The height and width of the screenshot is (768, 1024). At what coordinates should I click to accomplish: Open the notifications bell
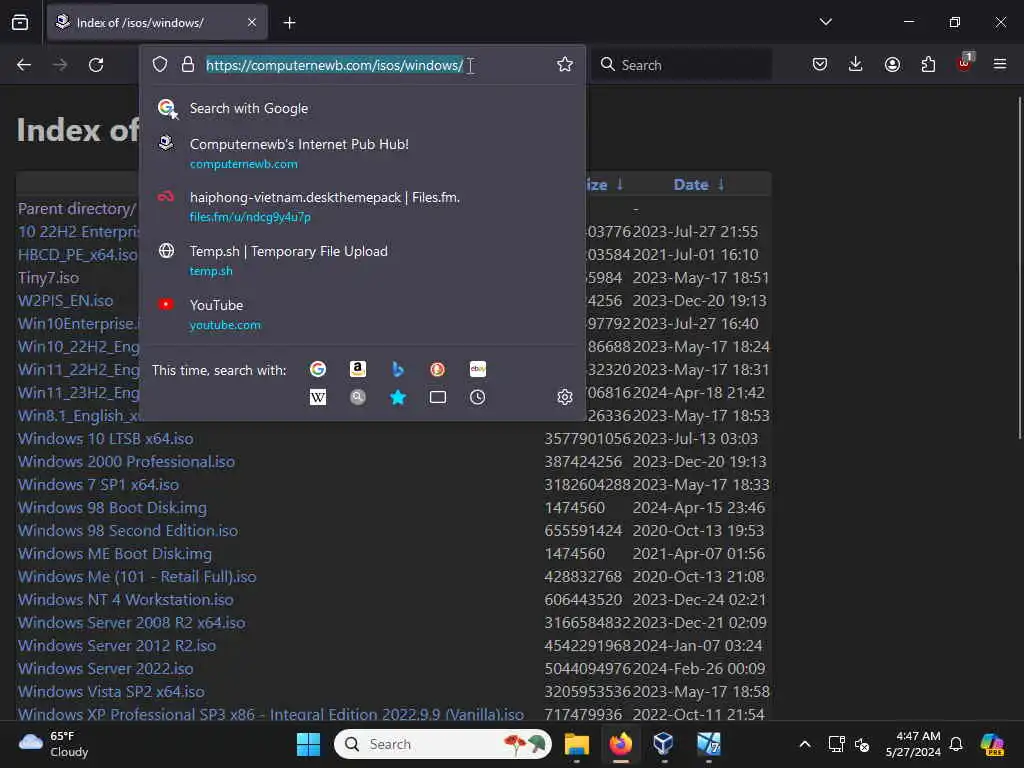pos(956,744)
